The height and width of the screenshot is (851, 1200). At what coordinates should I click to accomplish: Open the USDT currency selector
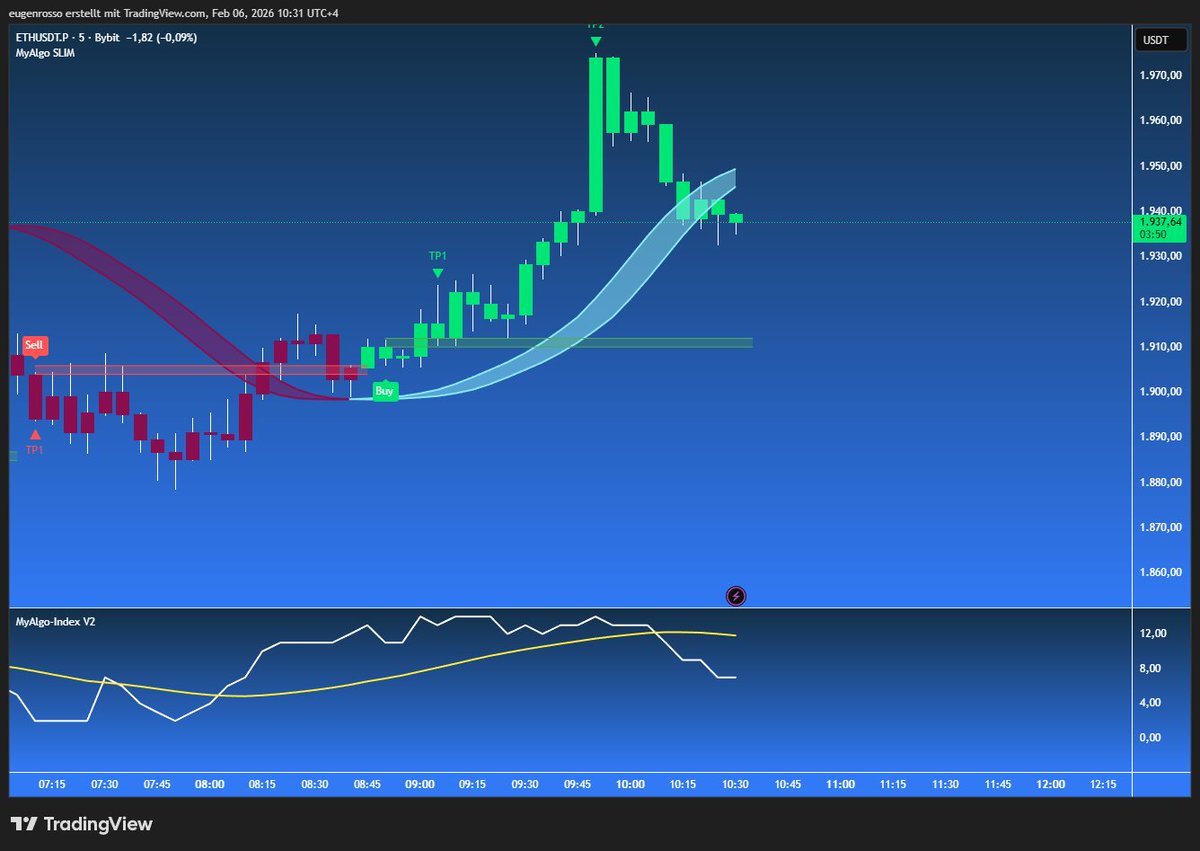tap(1160, 40)
